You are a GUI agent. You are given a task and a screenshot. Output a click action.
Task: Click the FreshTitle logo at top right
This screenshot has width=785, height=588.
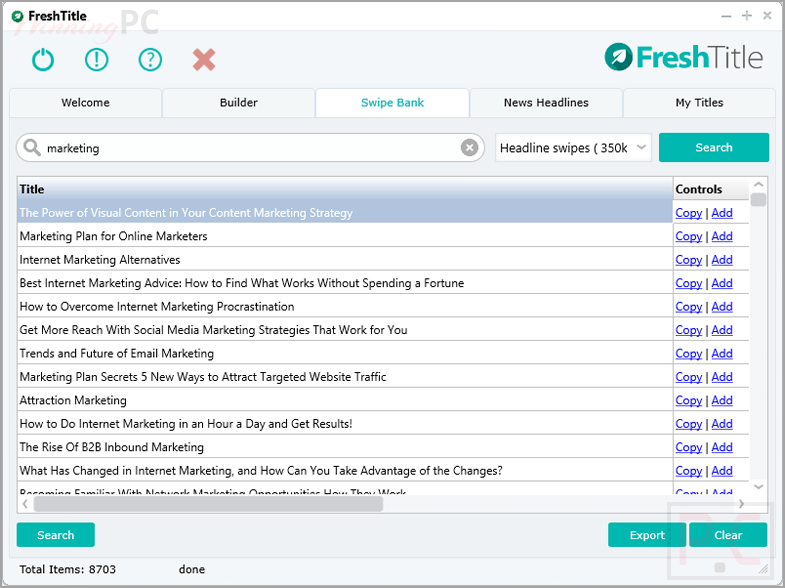[684, 57]
